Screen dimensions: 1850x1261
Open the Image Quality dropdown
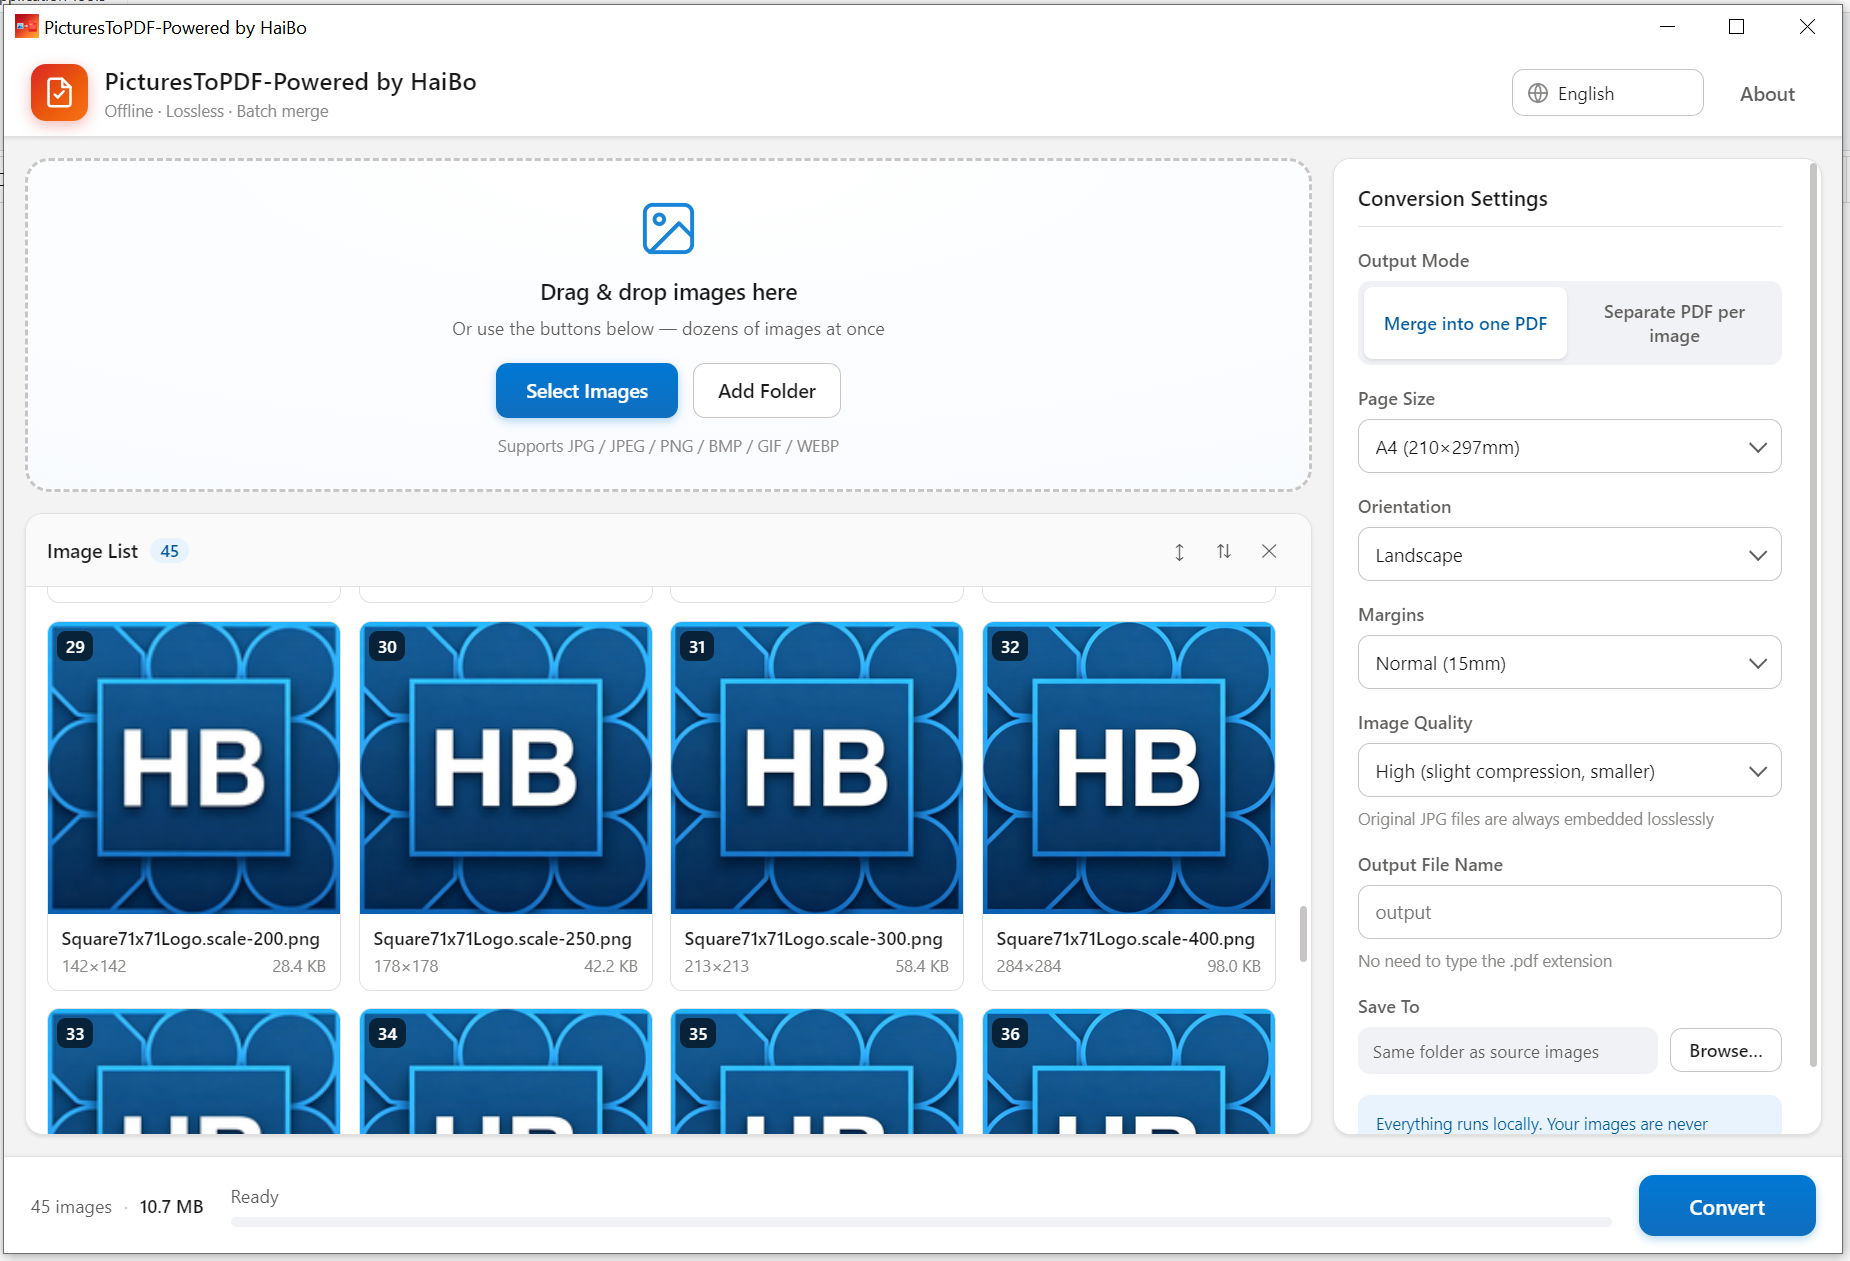click(x=1569, y=771)
